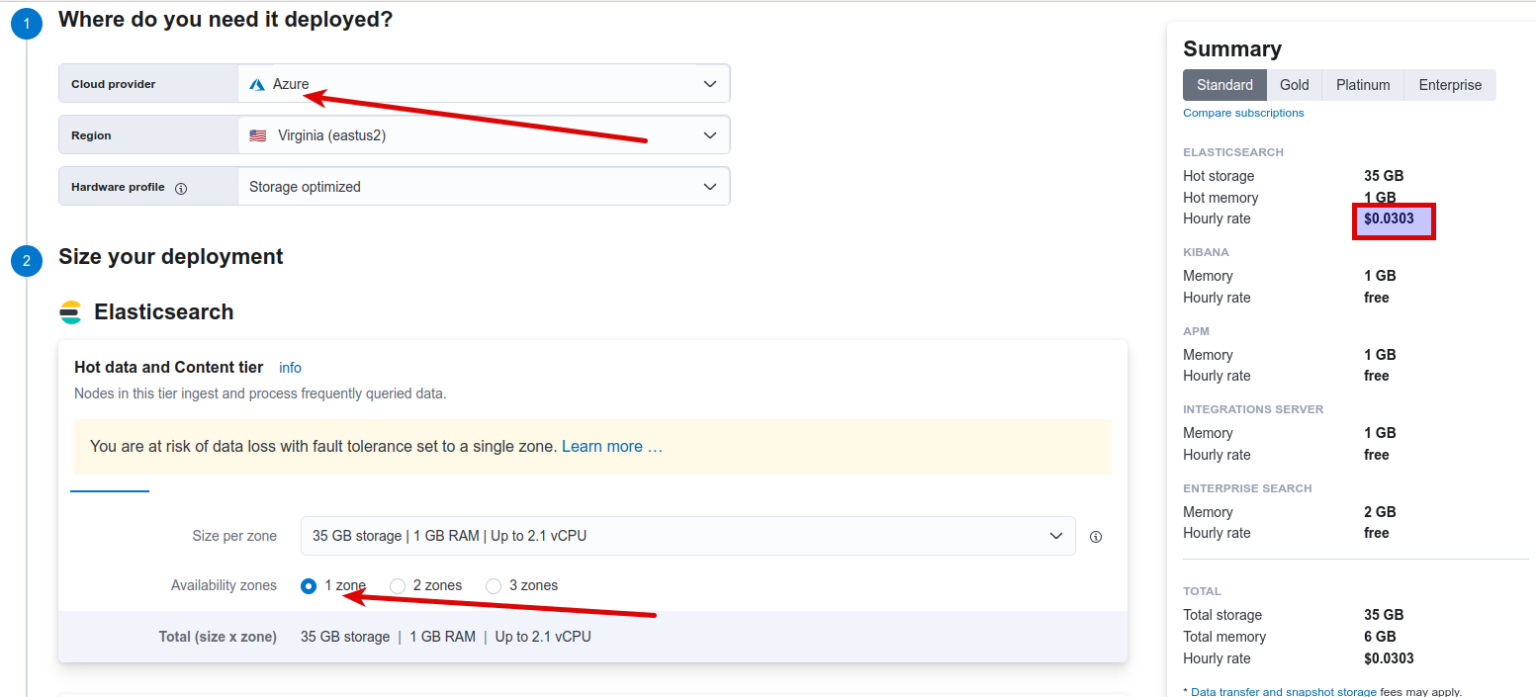Click the US flag icon beside Virginia region
The height and width of the screenshot is (697, 1536).
click(259, 134)
